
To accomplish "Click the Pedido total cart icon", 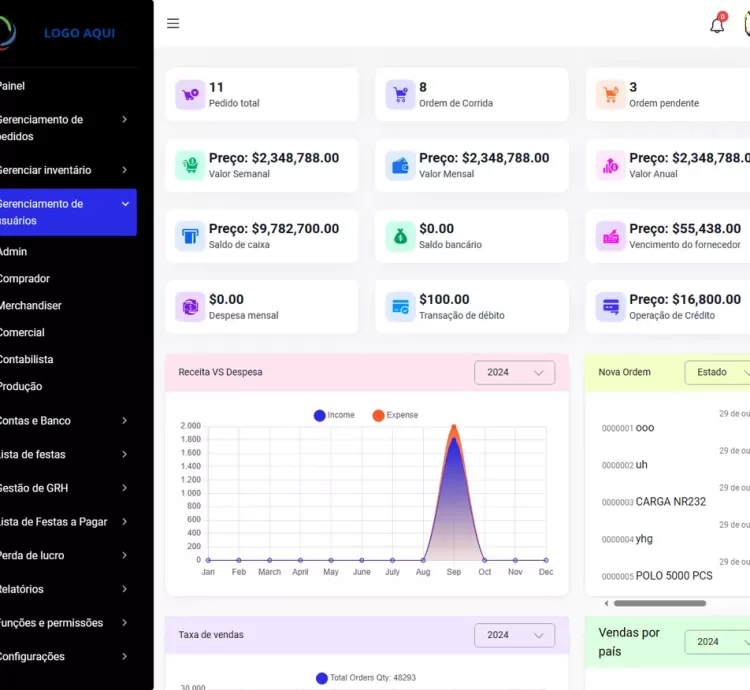I will click(x=190, y=95).
